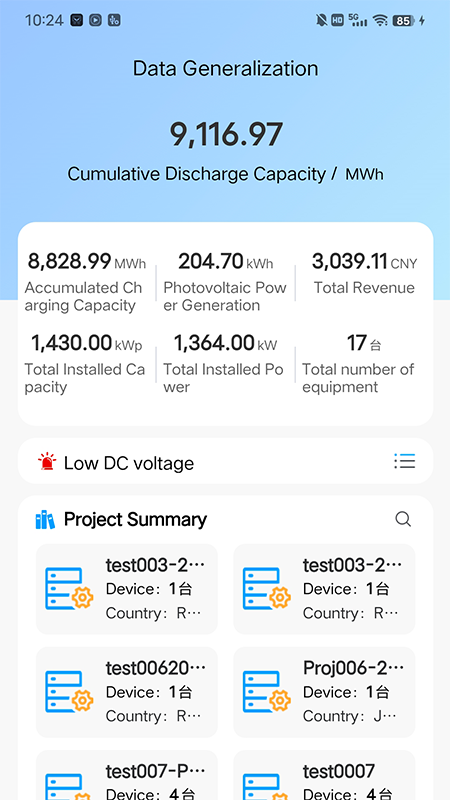
Task: Open the first test003-2 project card
Action: (x=127, y=589)
